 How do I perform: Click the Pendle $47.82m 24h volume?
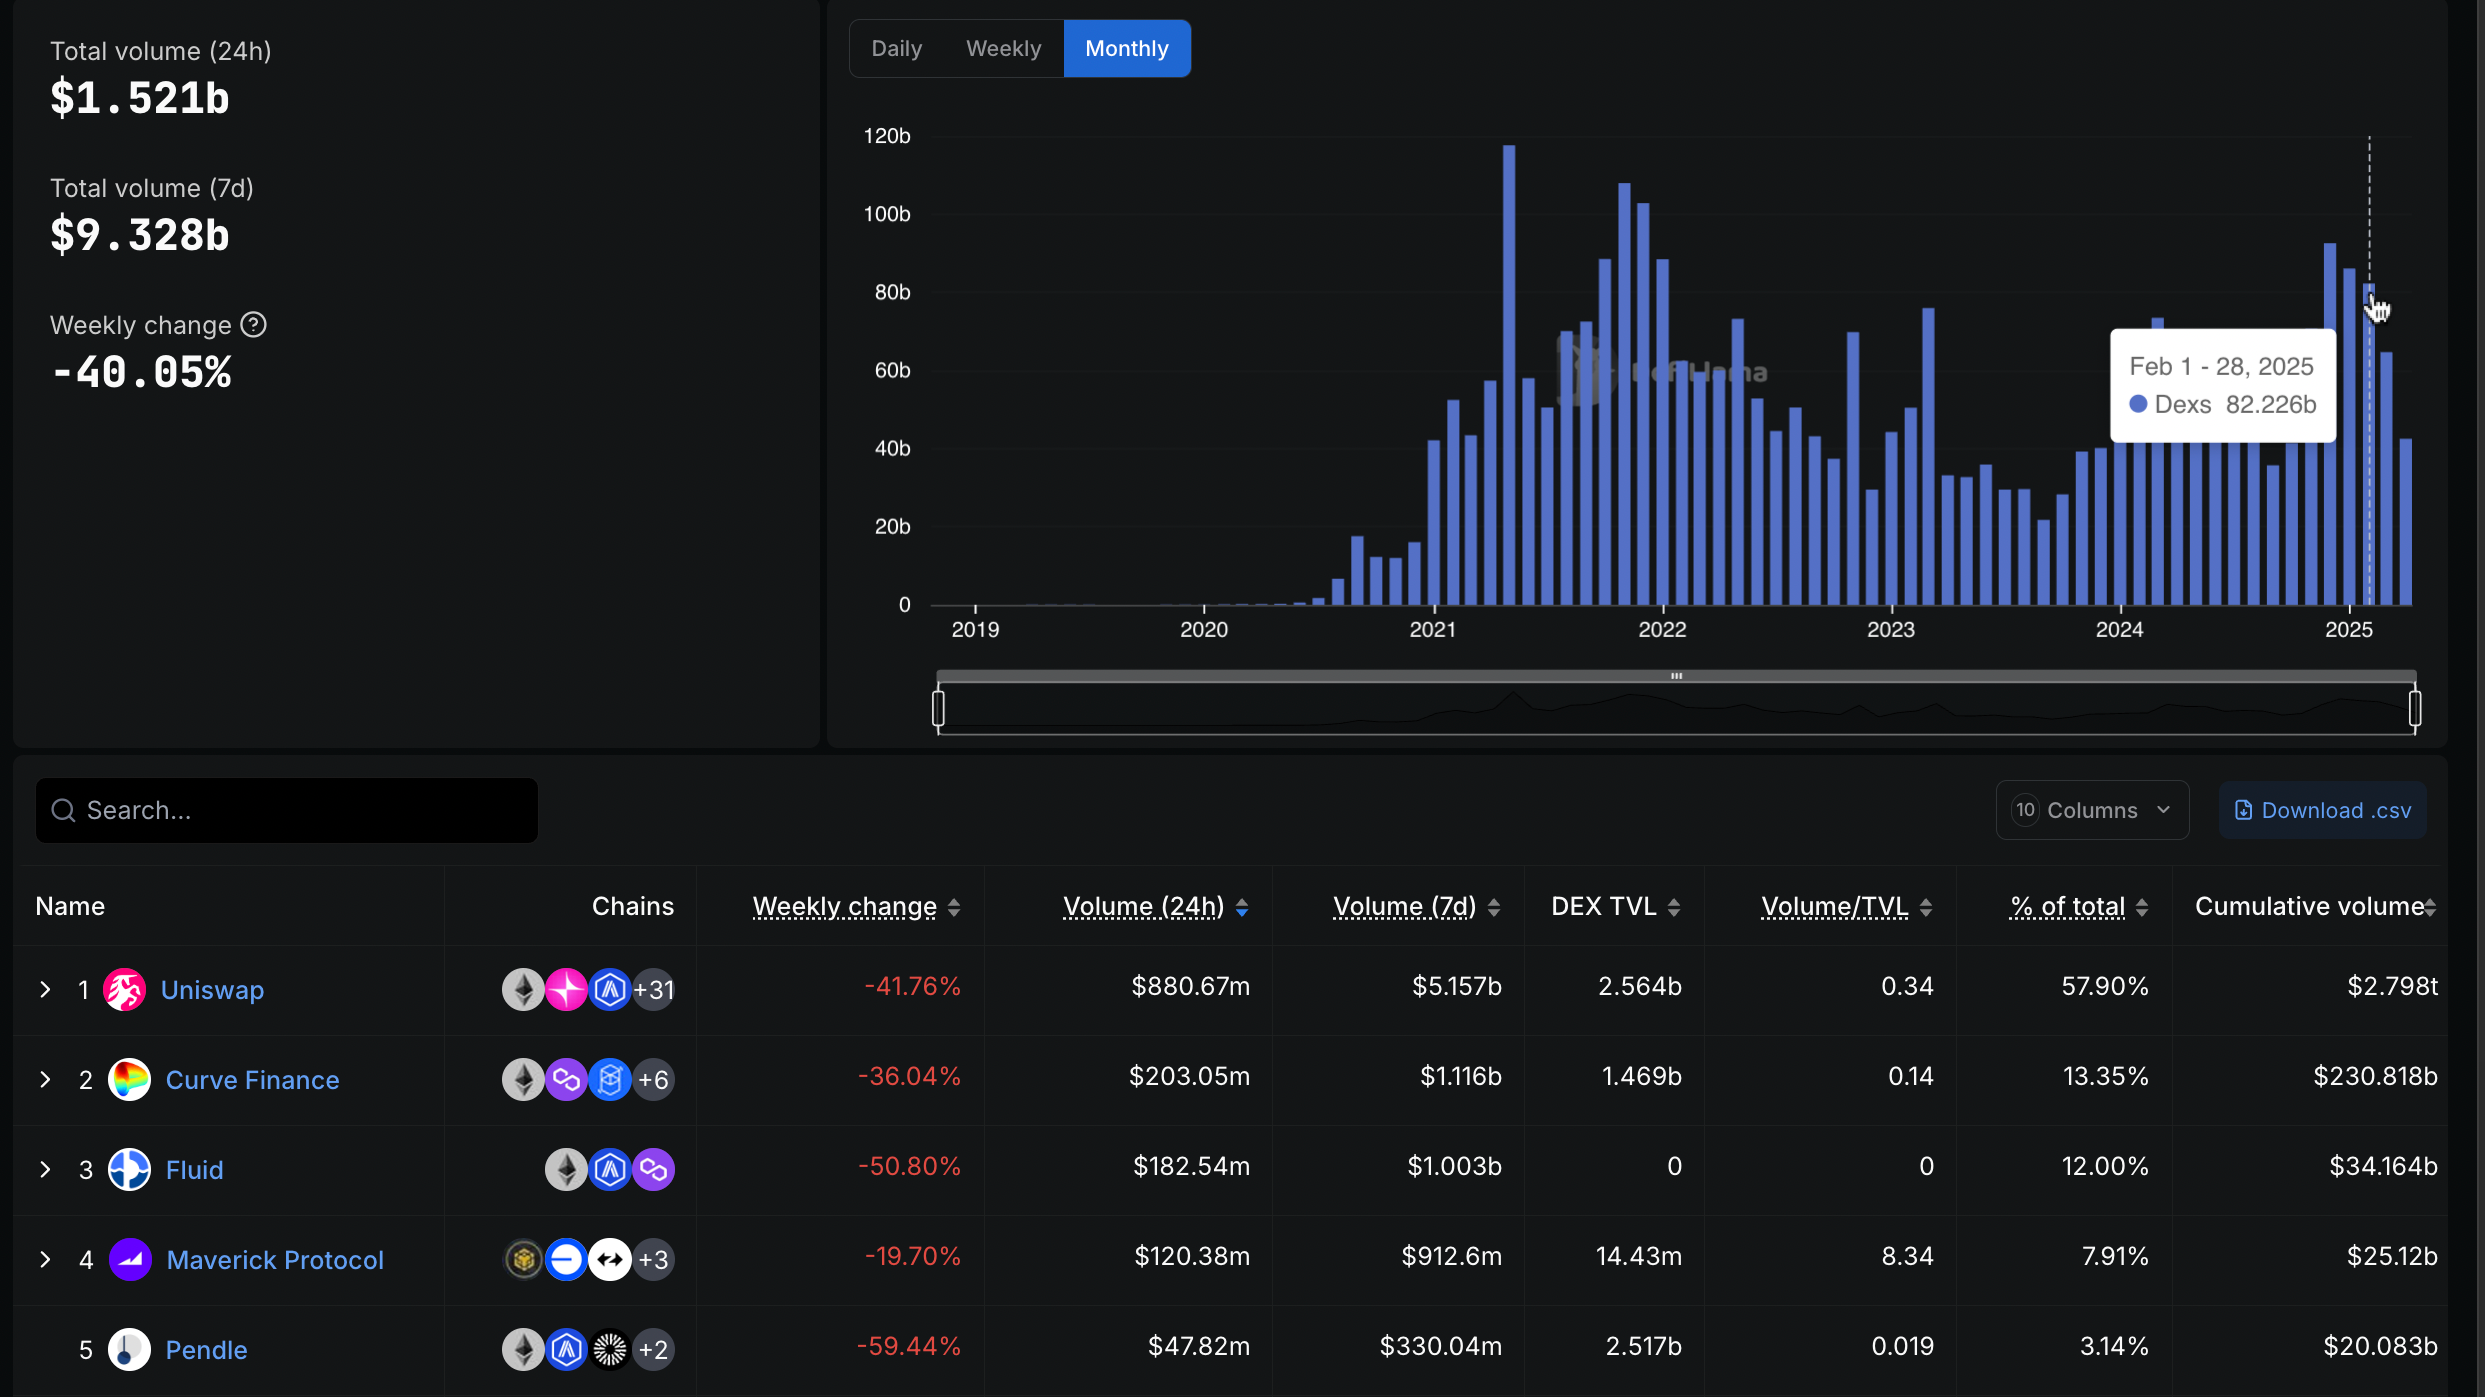[1198, 1346]
